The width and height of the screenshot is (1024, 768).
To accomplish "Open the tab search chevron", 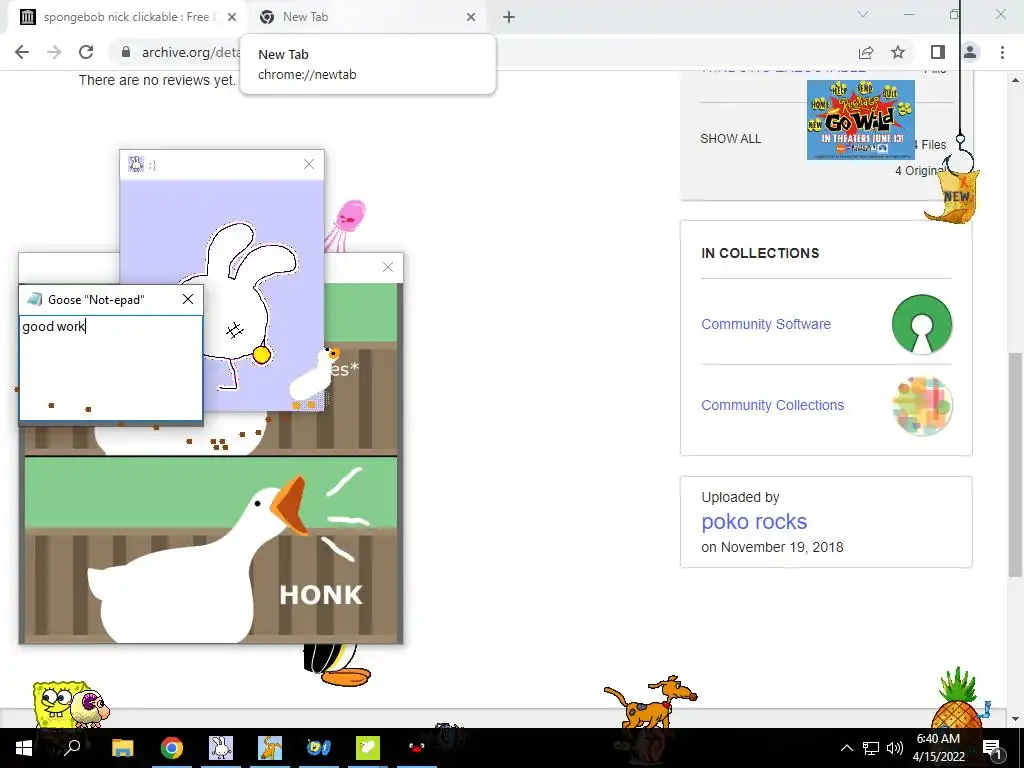I will (x=863, y=14).
